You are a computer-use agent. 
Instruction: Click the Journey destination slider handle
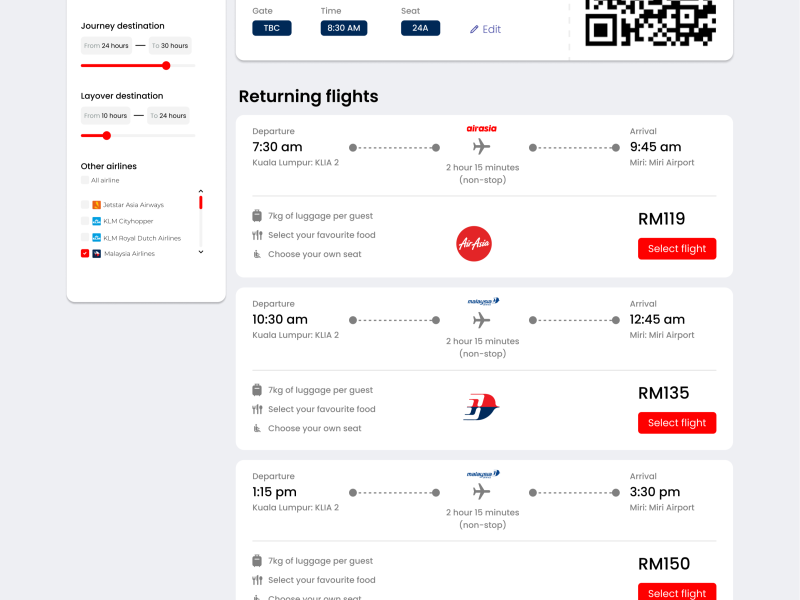(166, 65)
